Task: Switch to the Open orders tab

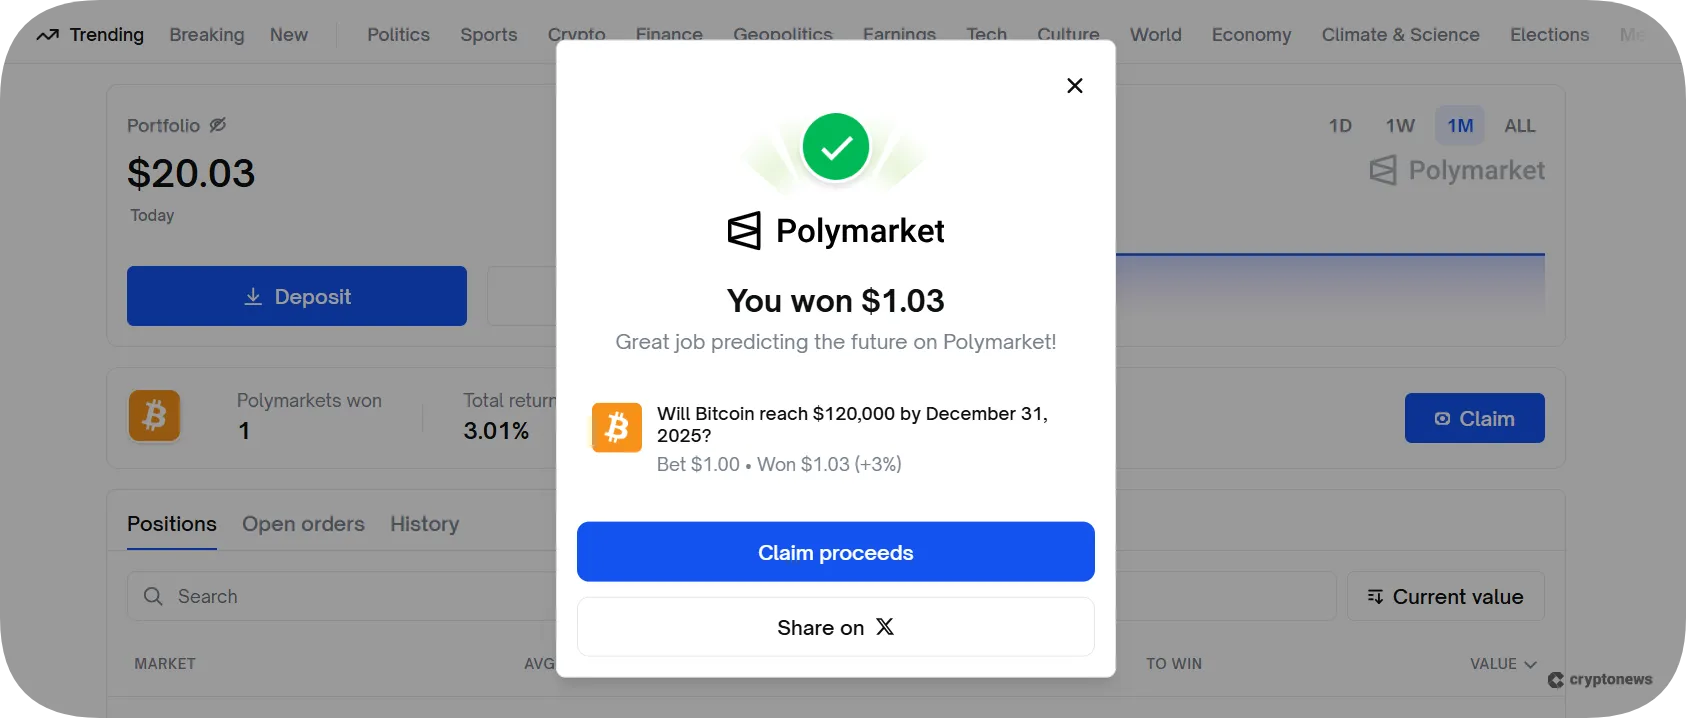Action: [303, 523]
